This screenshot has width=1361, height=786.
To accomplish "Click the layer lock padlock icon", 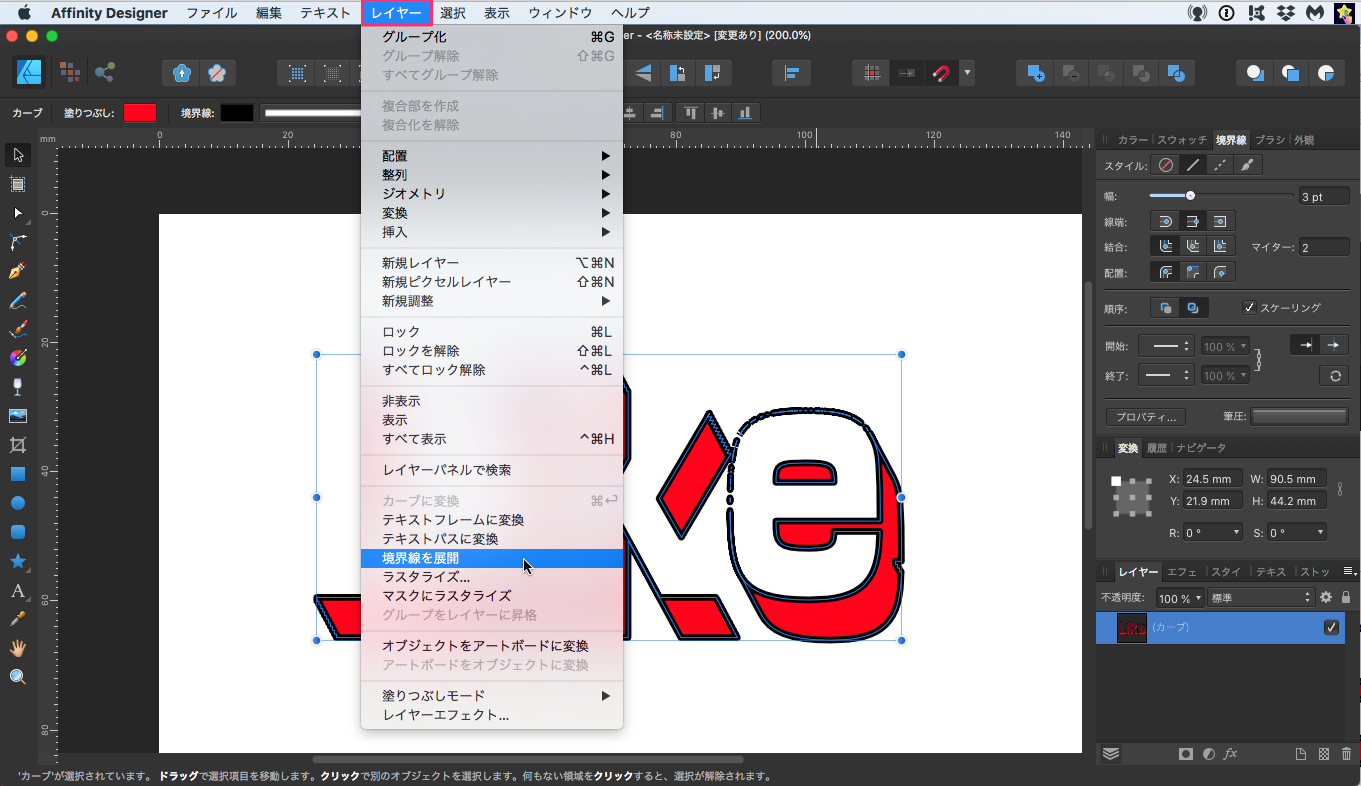I will tap(1346, 597).
